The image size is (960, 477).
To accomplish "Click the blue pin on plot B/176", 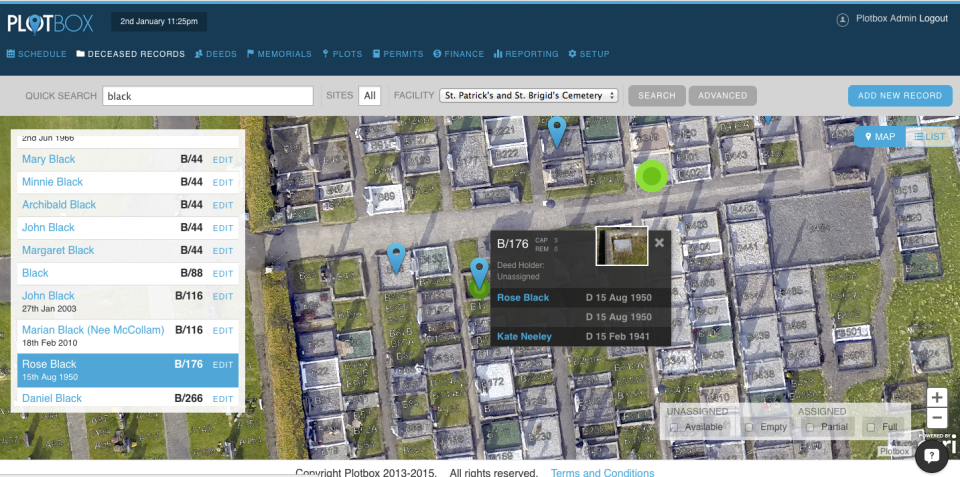I will (x=479, y=272).
